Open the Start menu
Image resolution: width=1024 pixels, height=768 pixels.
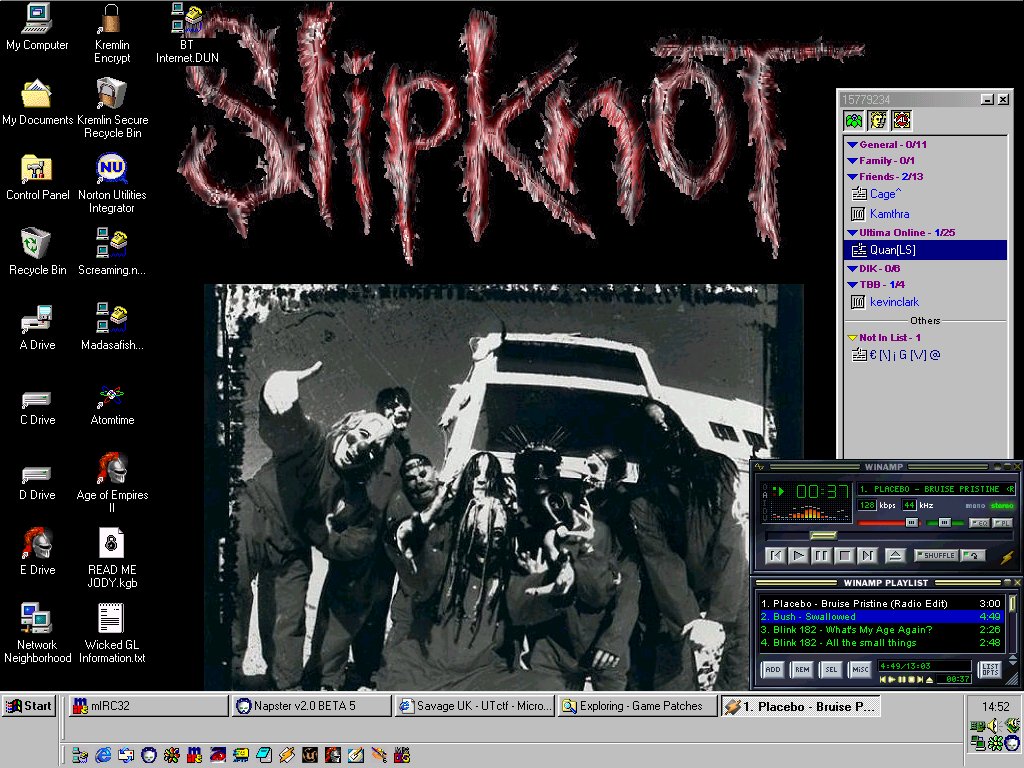click(x=28, y=706)
